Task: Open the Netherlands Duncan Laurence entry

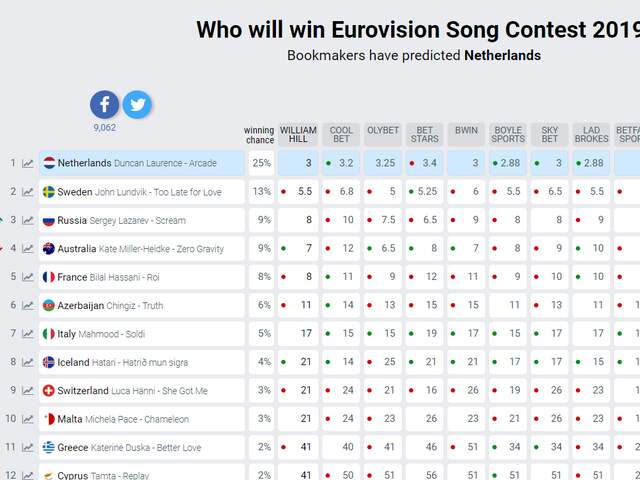Action: [x=142, y=163]
